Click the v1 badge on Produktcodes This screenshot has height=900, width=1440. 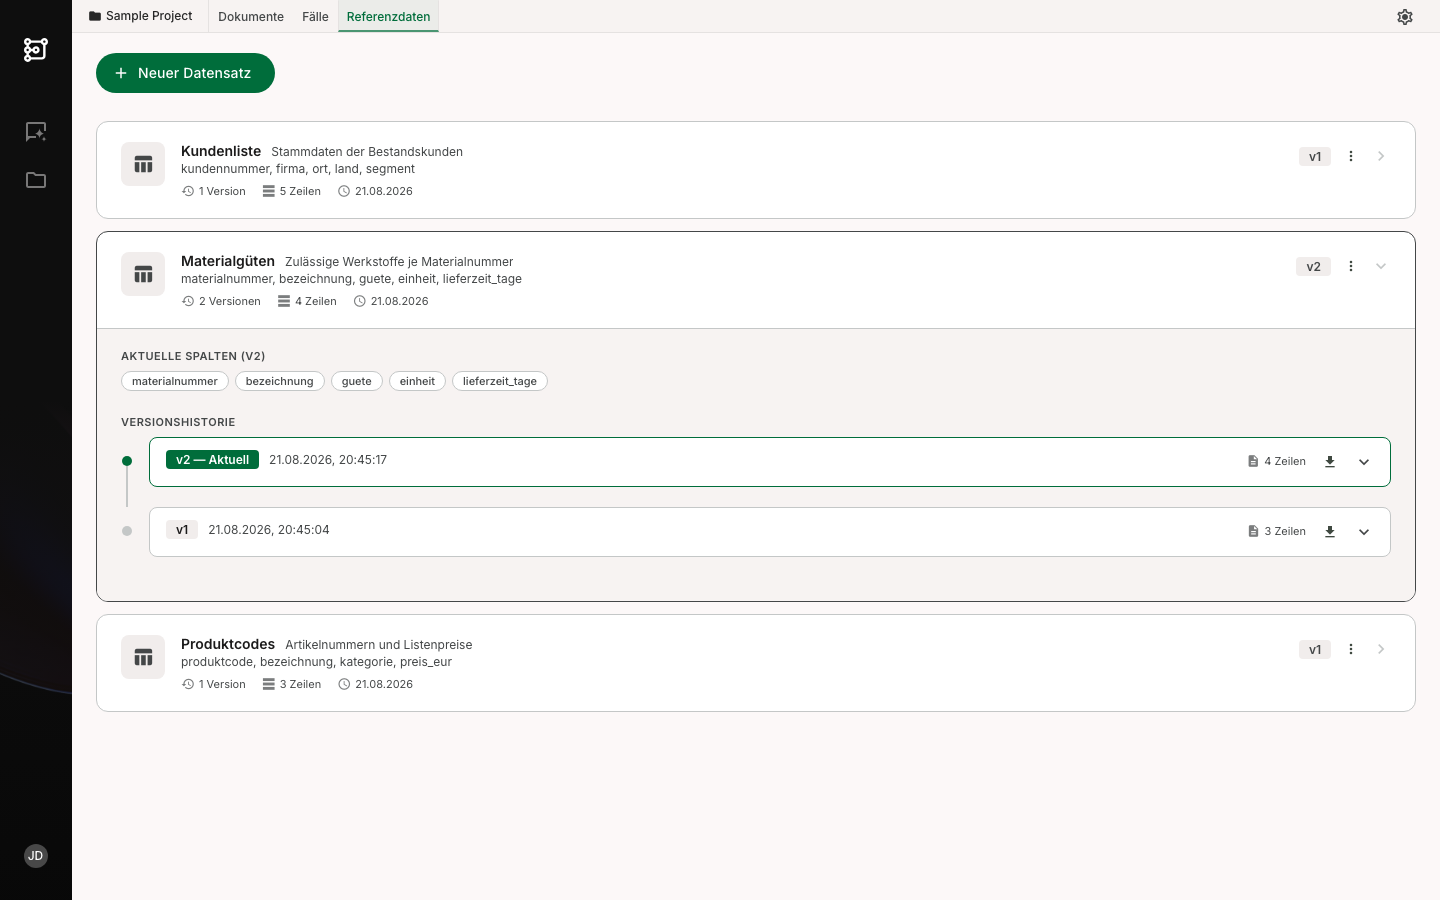click(x=1315, y=649)
